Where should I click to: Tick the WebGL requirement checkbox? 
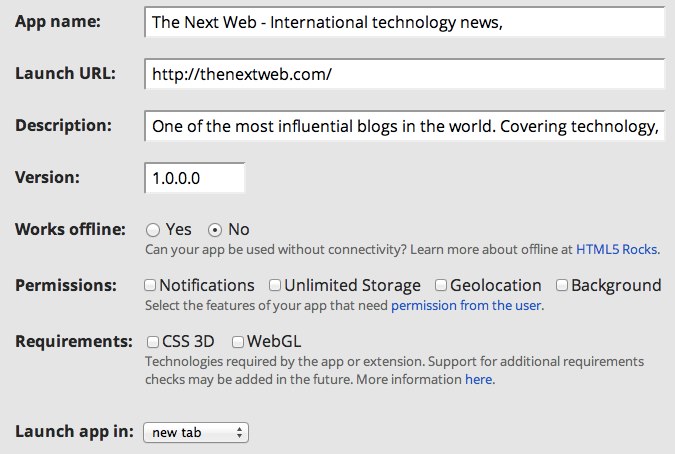click(x=238, y=342)
